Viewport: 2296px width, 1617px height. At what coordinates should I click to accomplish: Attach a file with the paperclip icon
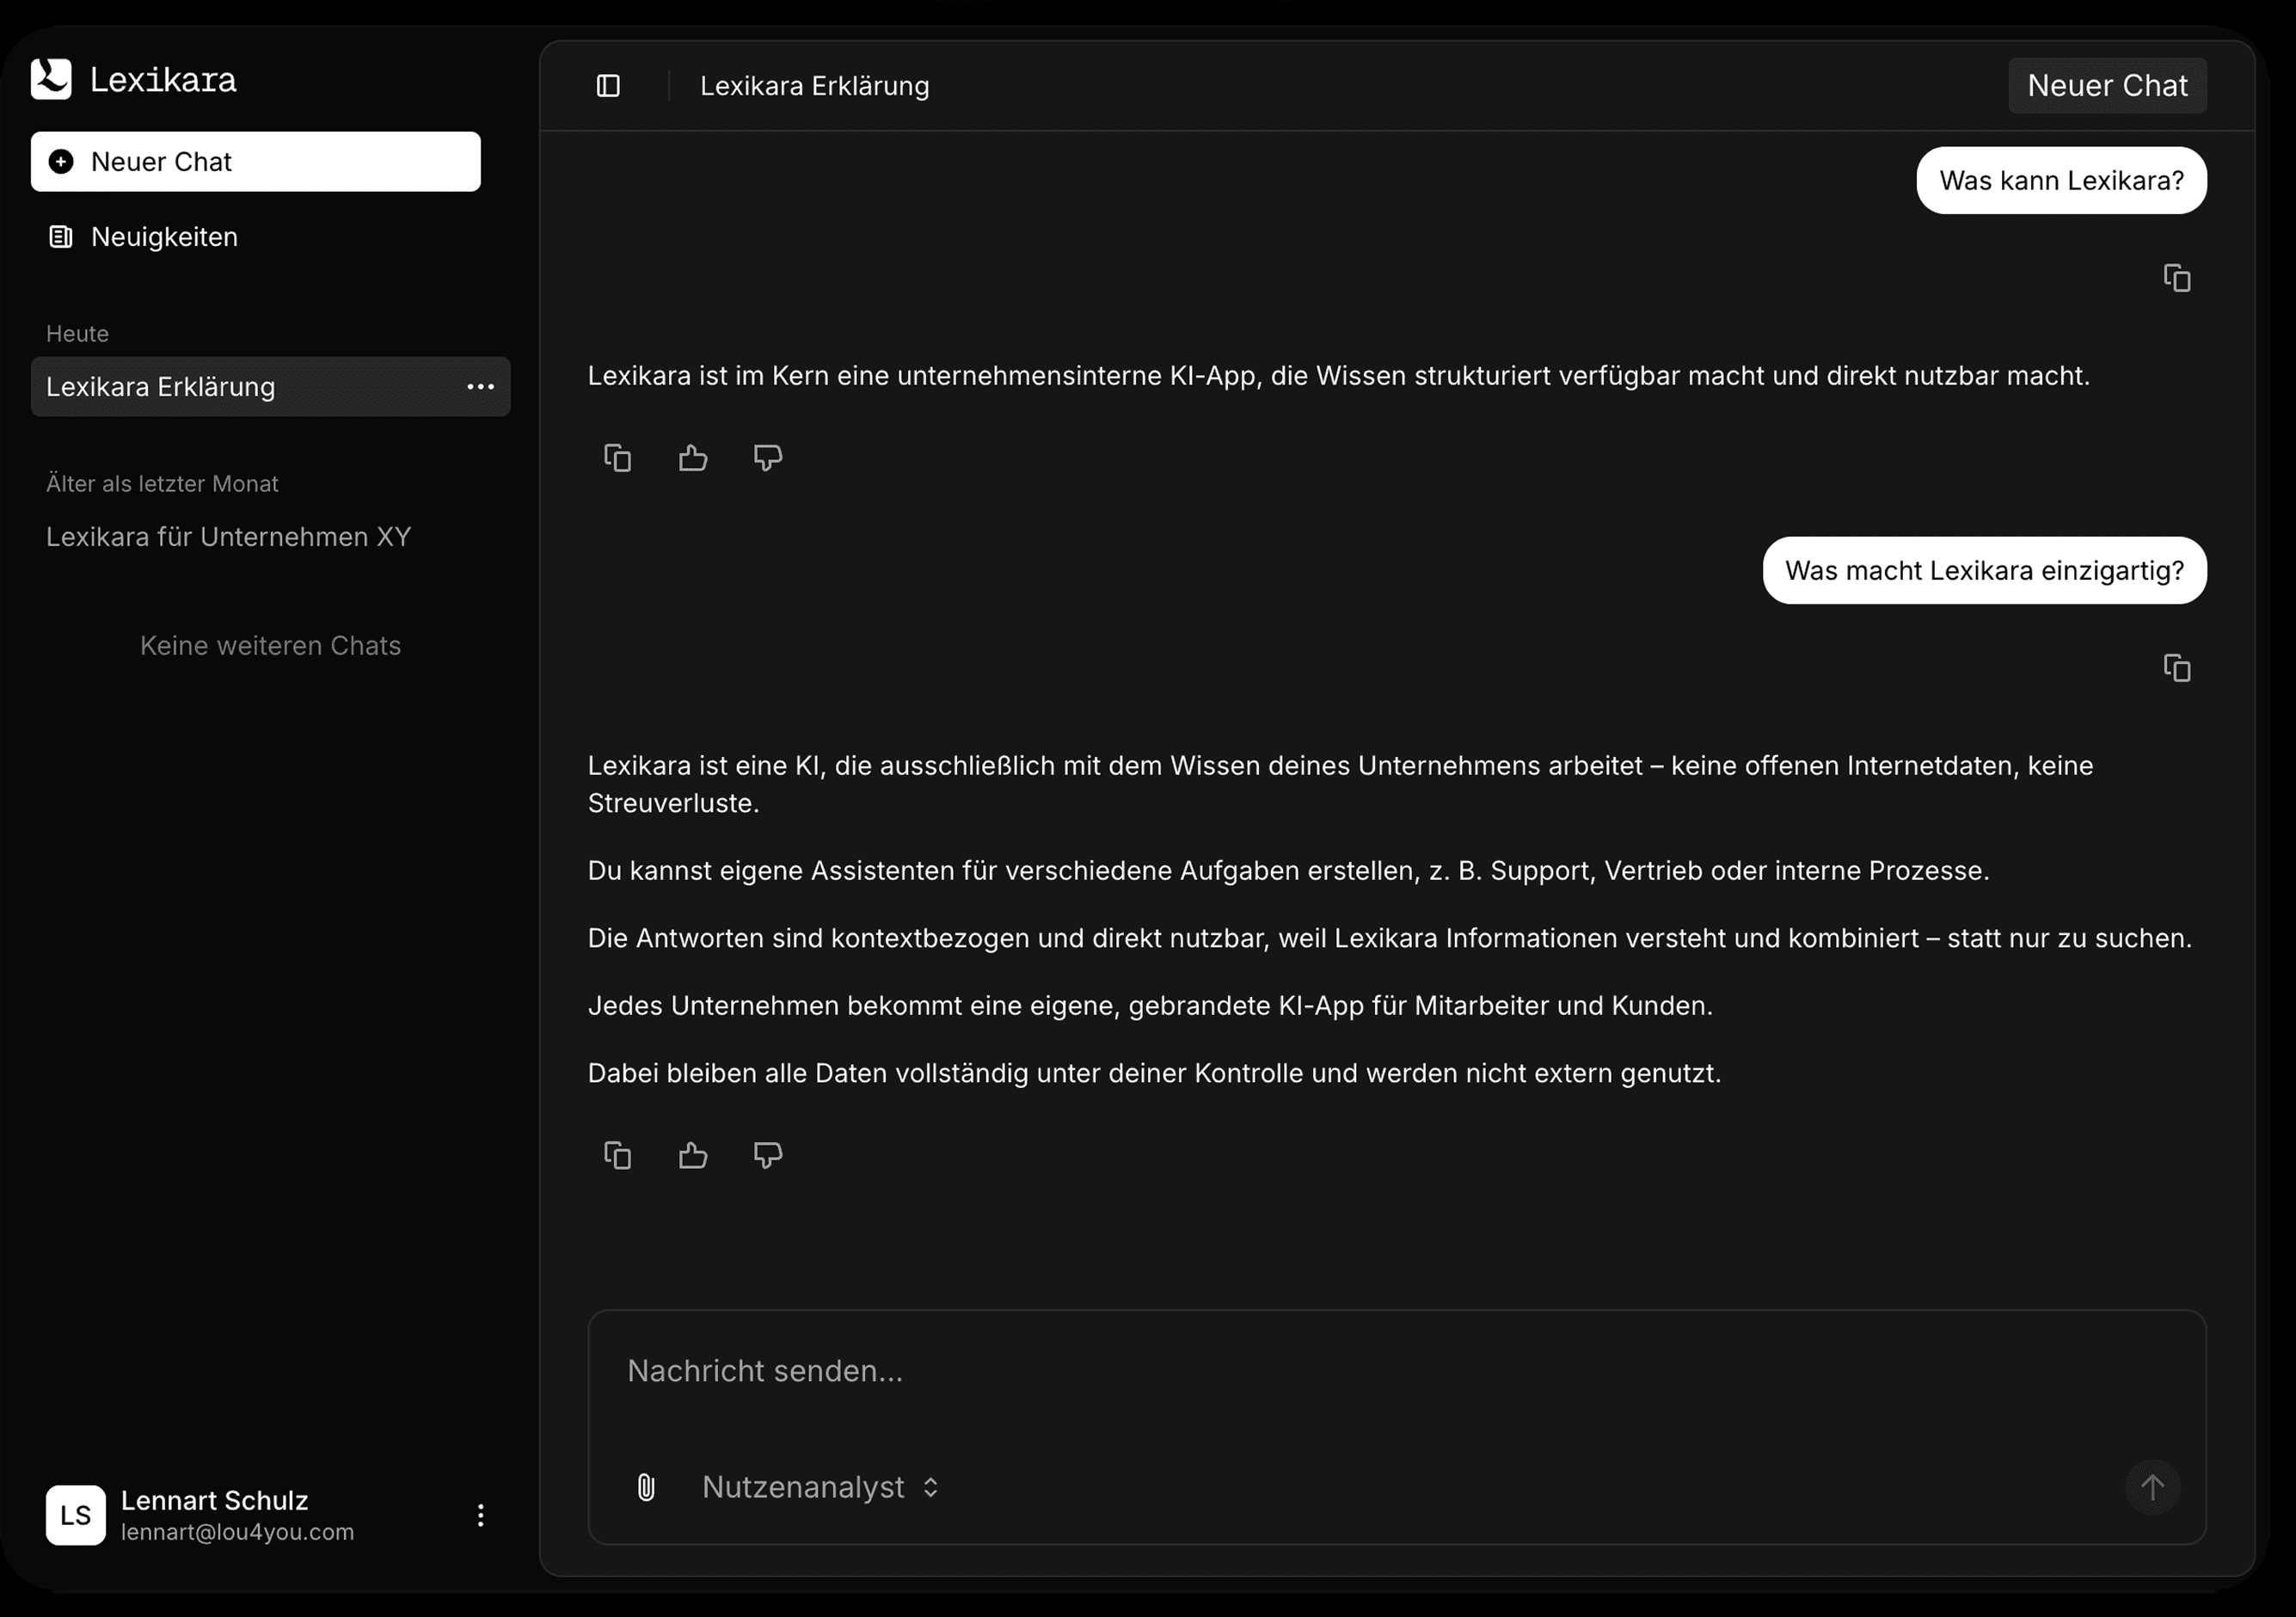point(646,1487)
